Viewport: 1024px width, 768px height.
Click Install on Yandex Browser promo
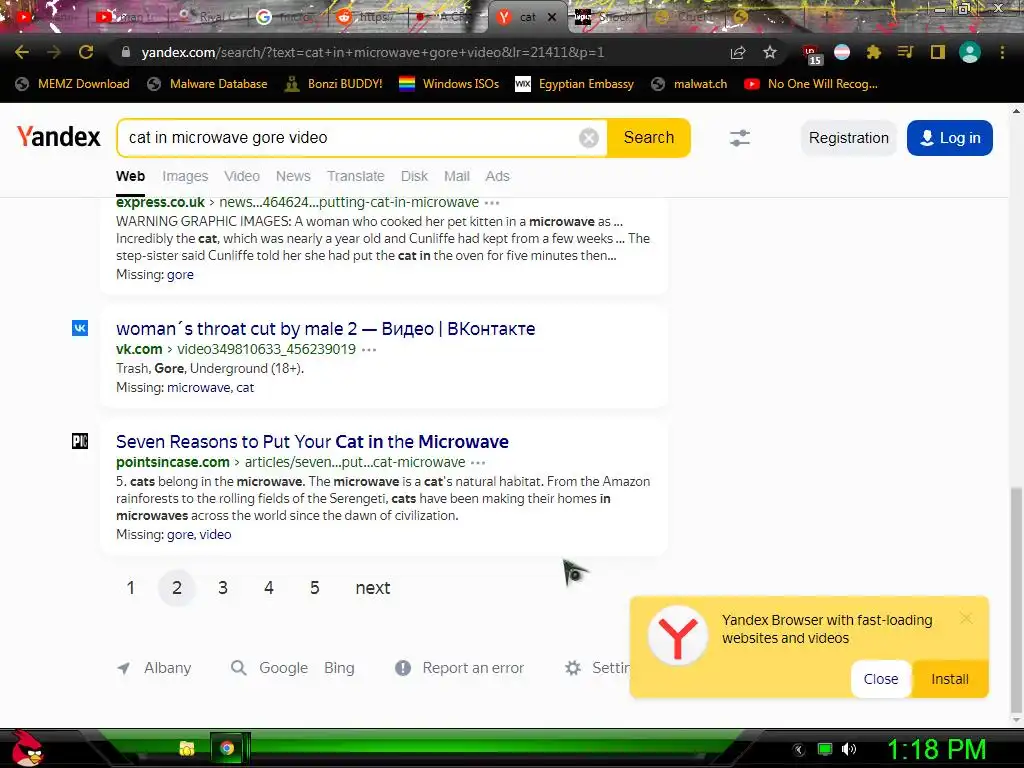(950, 679)
